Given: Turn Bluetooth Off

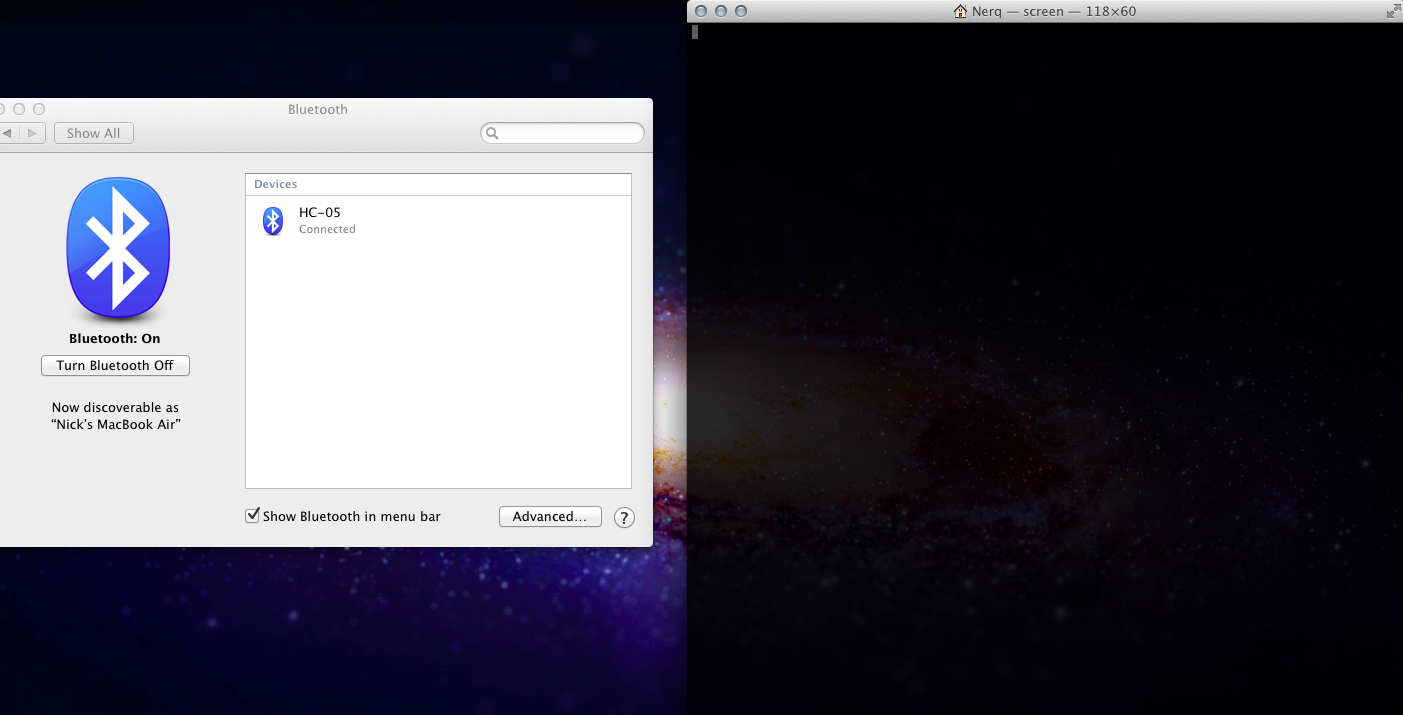Looking at the screenshot, I should coord(115,366).
